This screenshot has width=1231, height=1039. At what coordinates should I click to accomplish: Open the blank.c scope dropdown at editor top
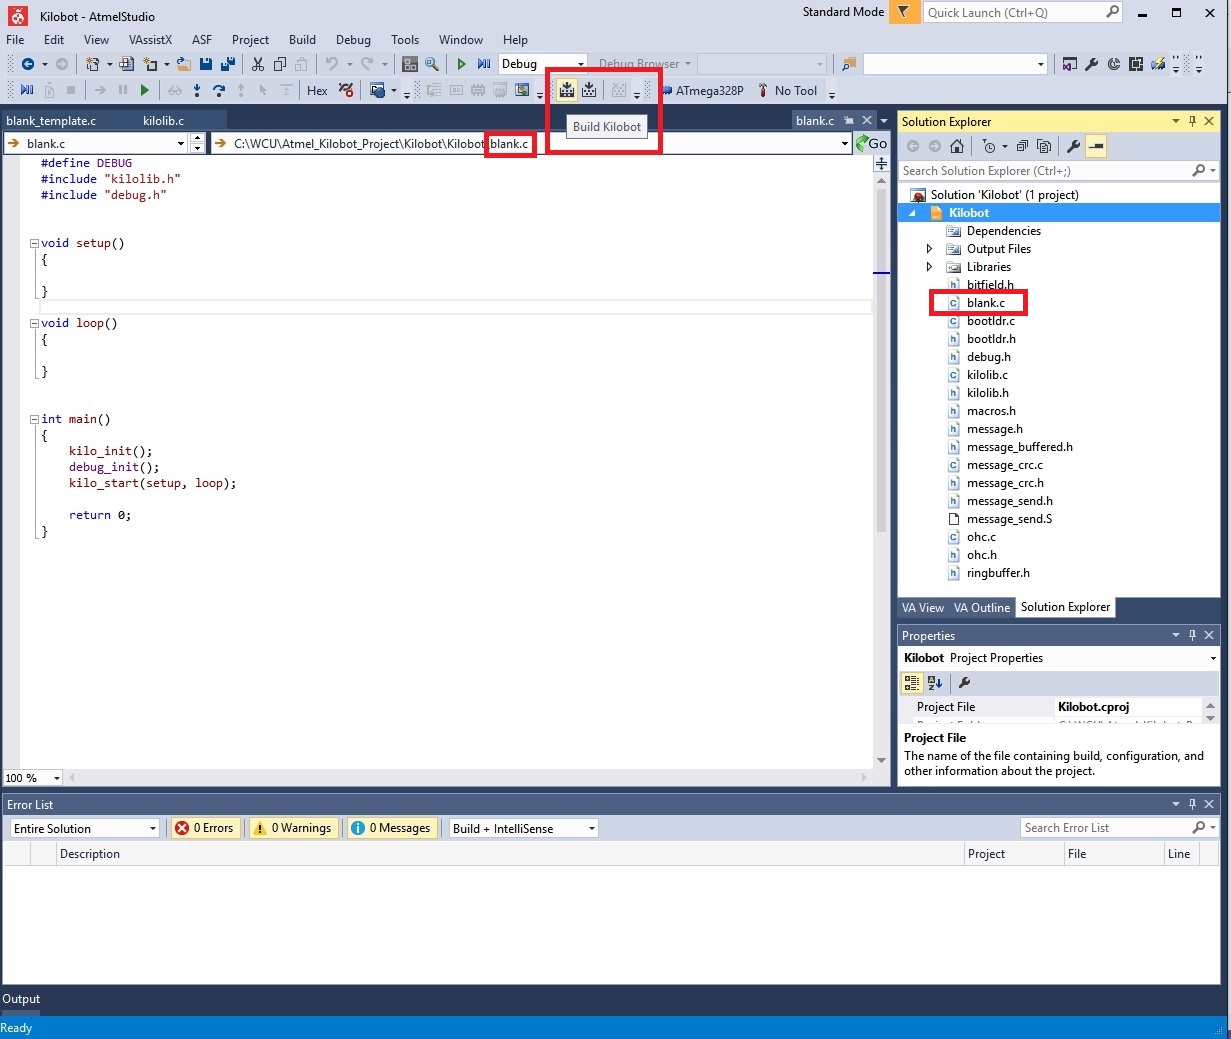(181, 143)
